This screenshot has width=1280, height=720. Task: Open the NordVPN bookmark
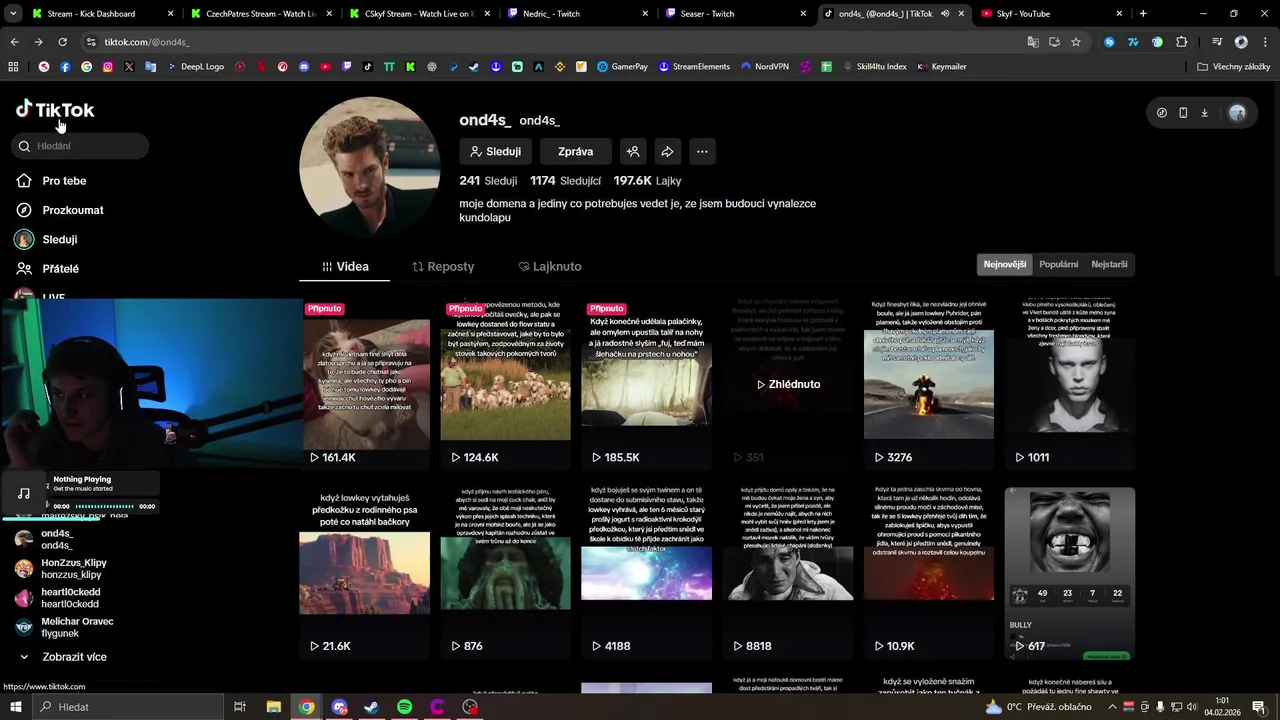pos(764,67)
